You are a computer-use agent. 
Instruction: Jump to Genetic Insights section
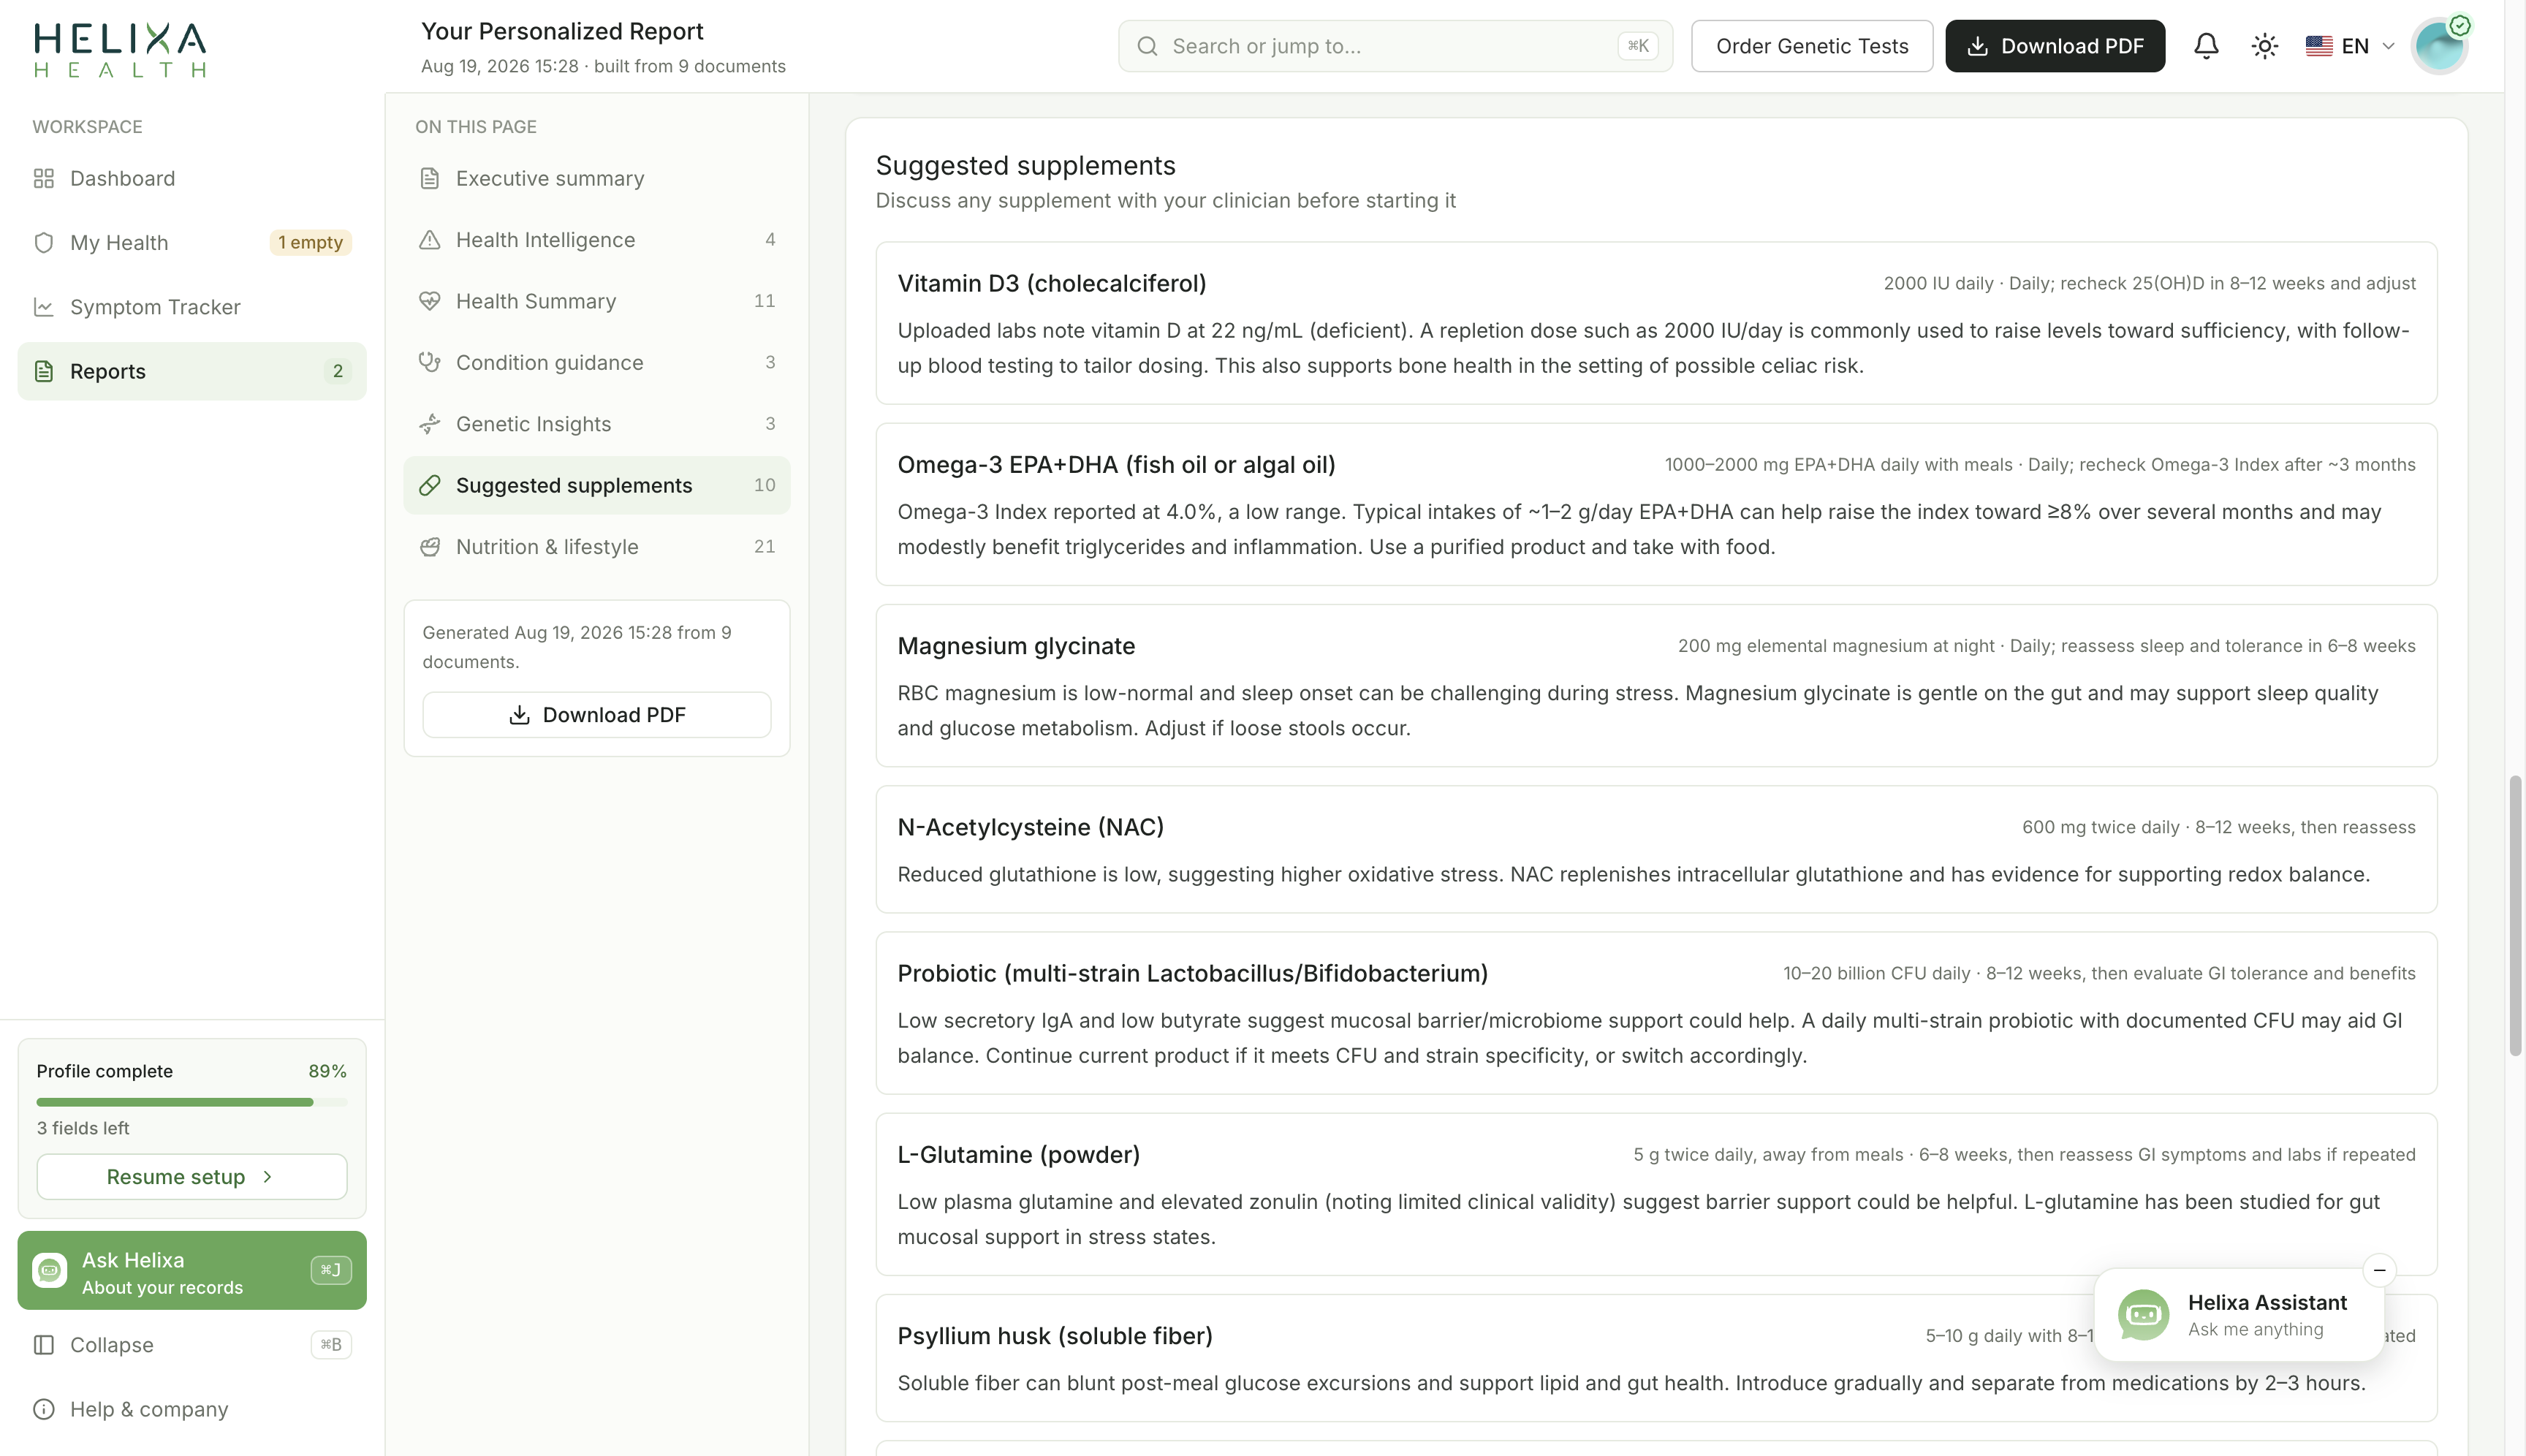[x=597, y=424]
